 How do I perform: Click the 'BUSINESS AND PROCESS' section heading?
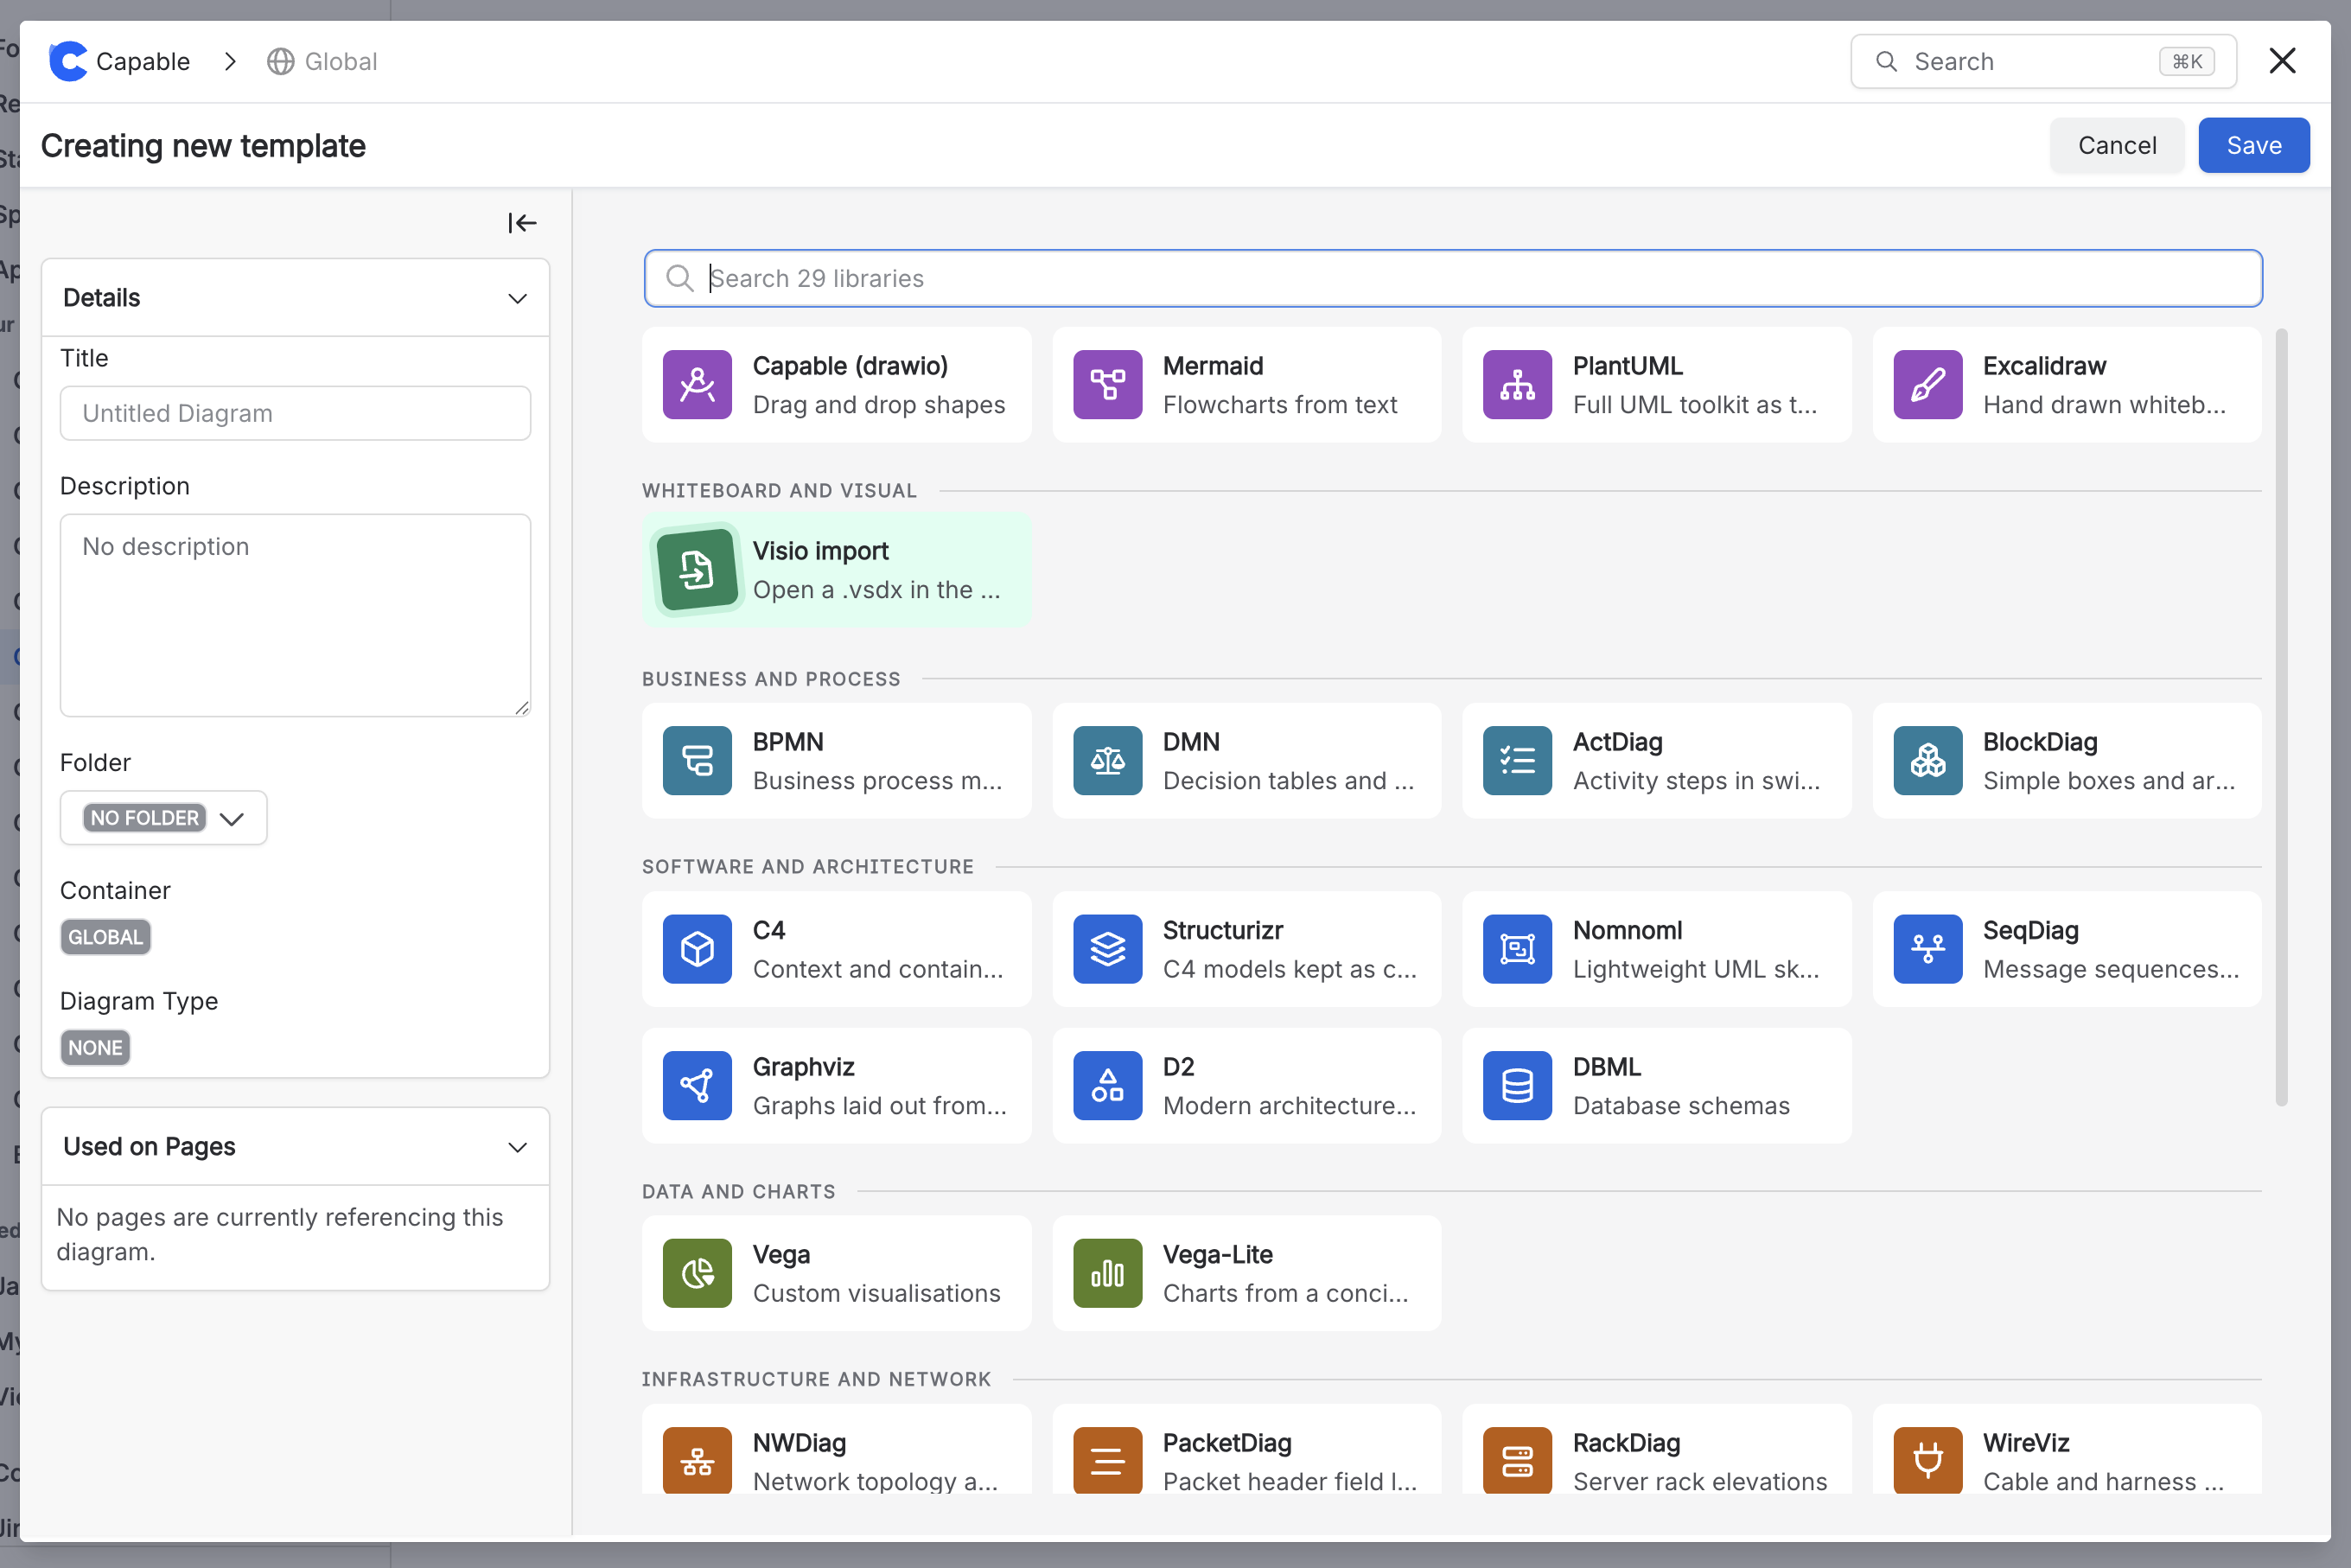tap(771, 679)
